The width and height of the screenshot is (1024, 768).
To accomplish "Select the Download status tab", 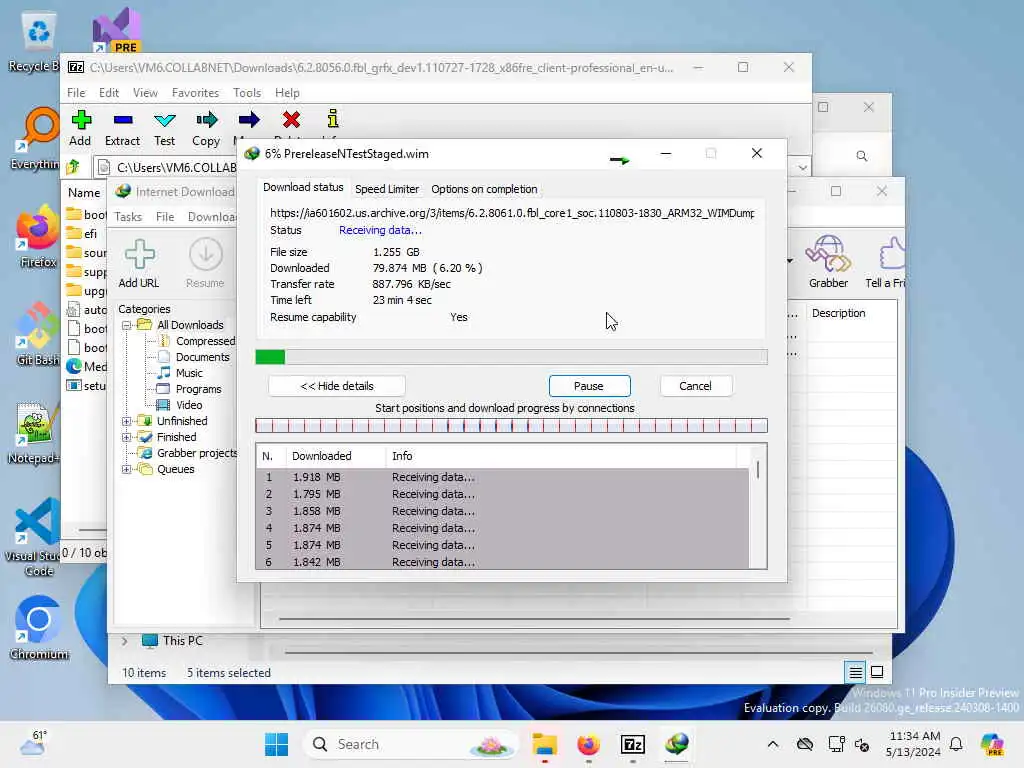I will [x=303, y=187].
